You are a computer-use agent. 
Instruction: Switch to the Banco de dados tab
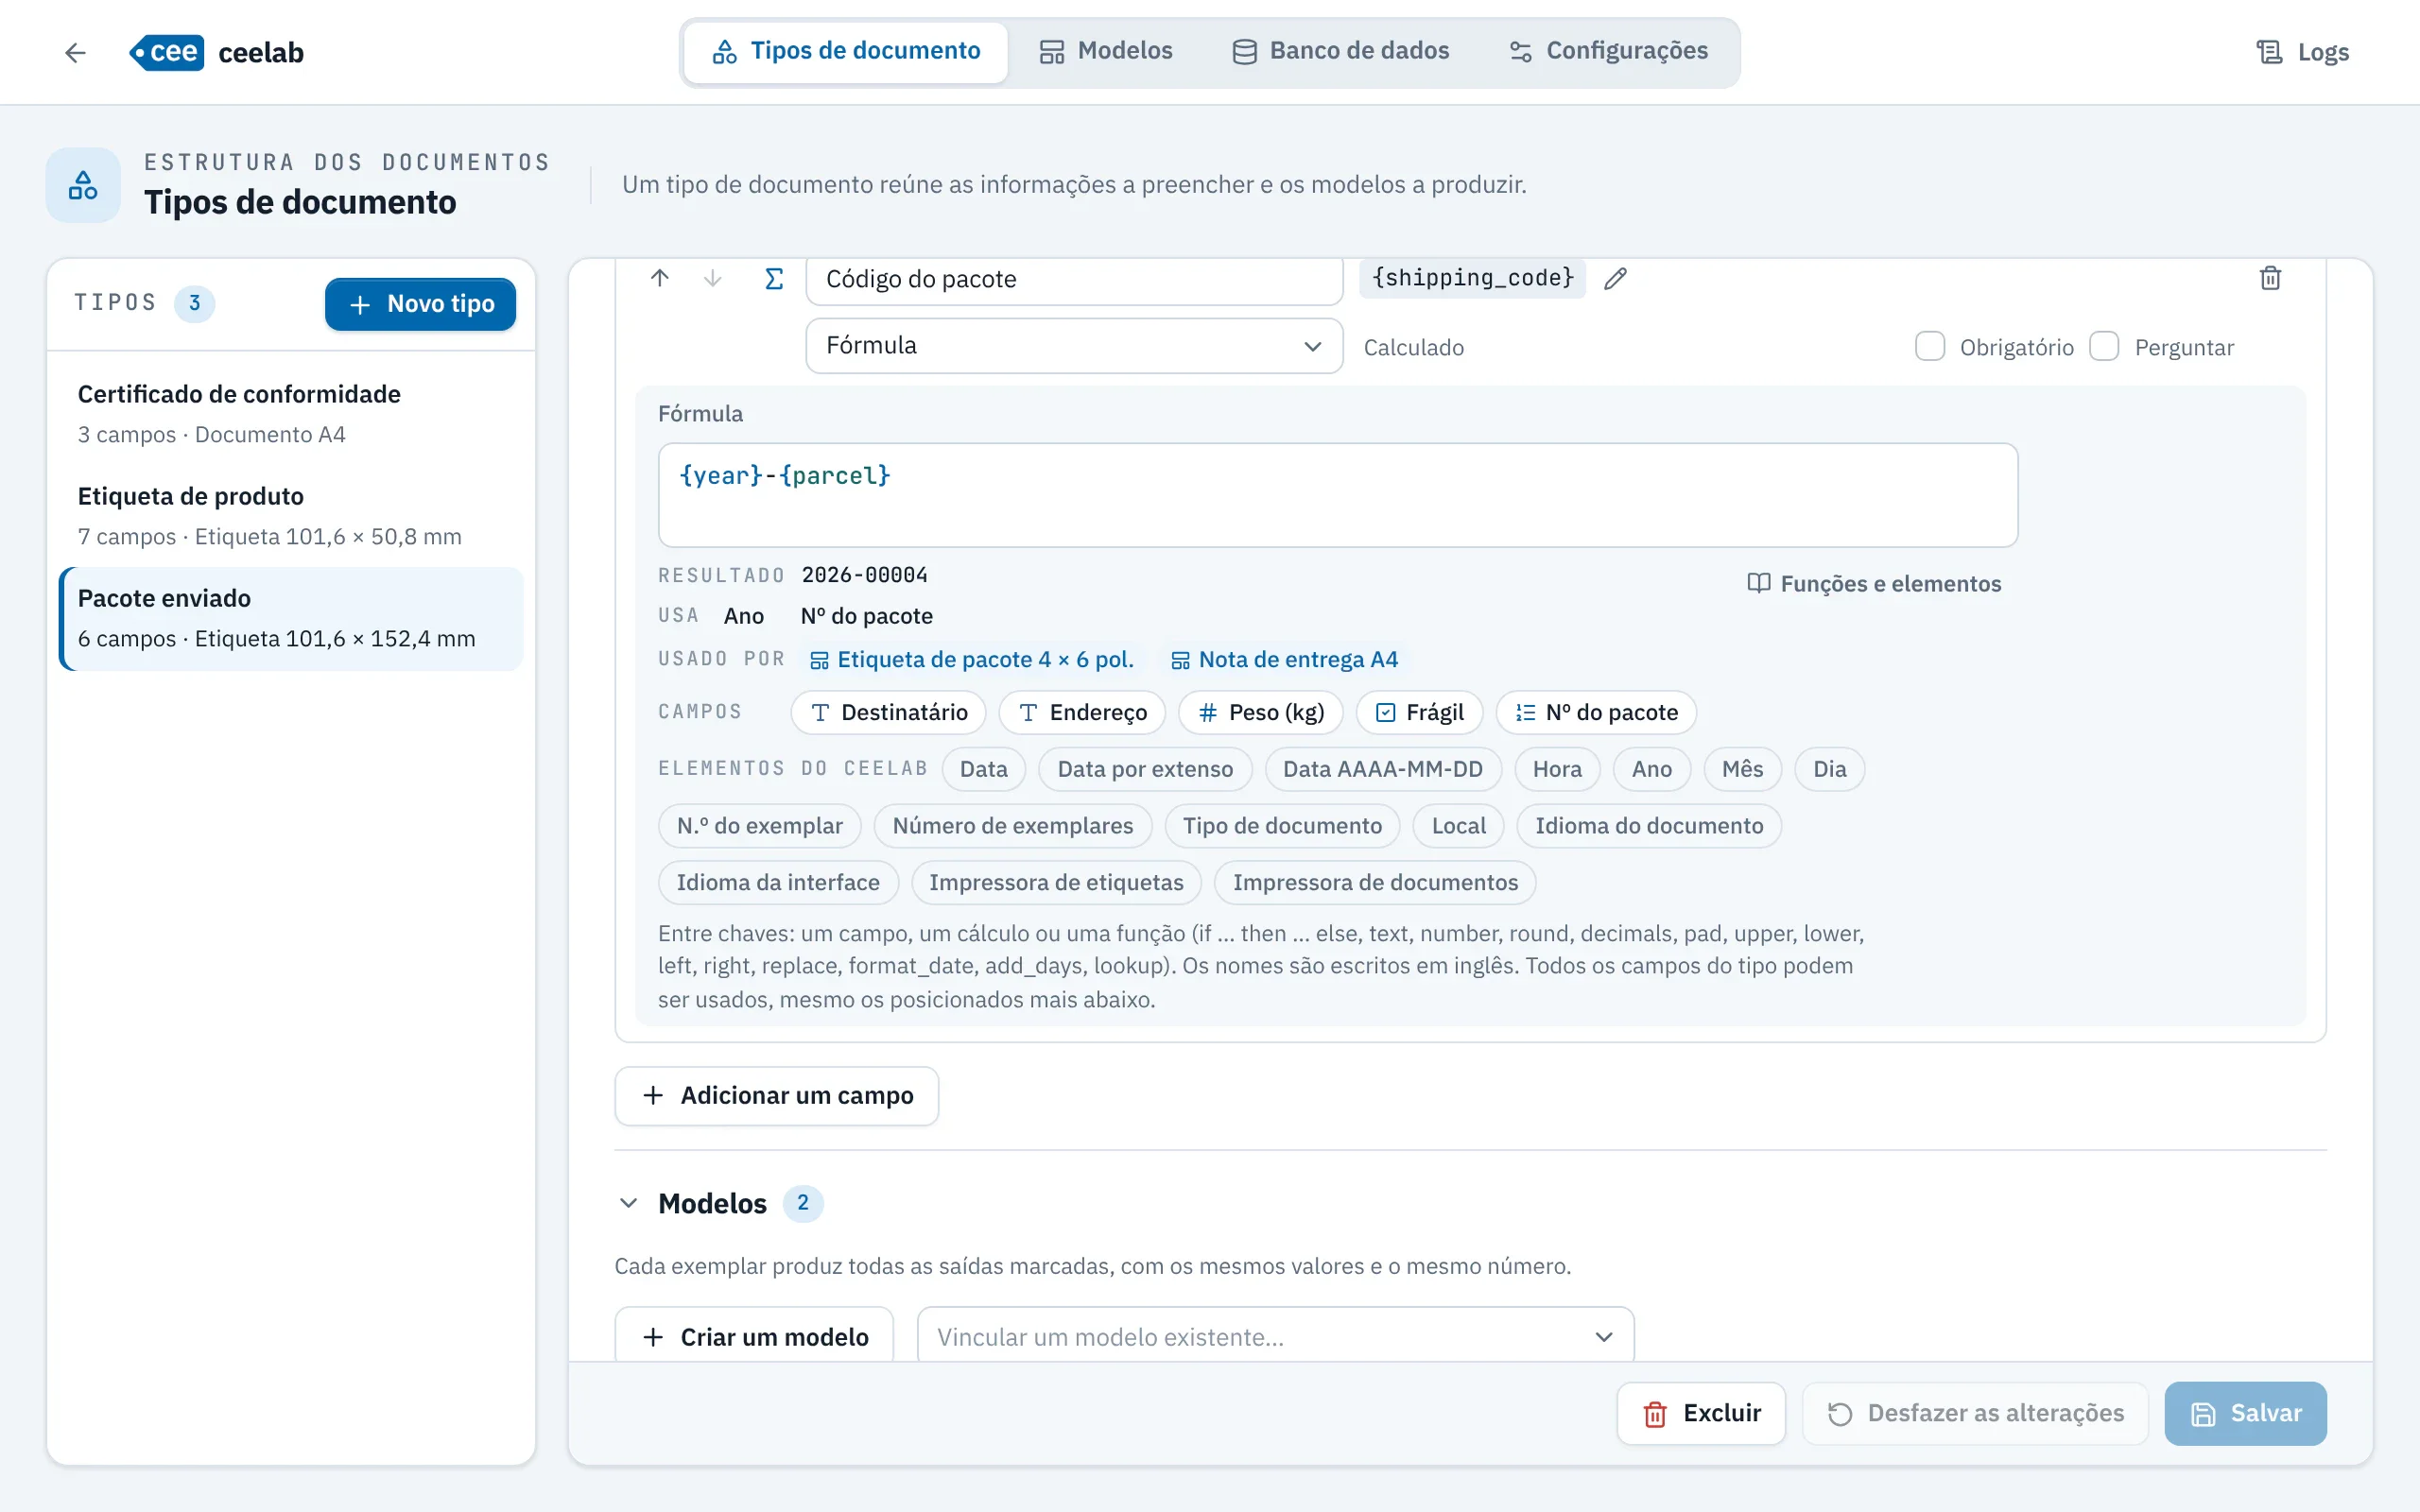coord(1340,52)
